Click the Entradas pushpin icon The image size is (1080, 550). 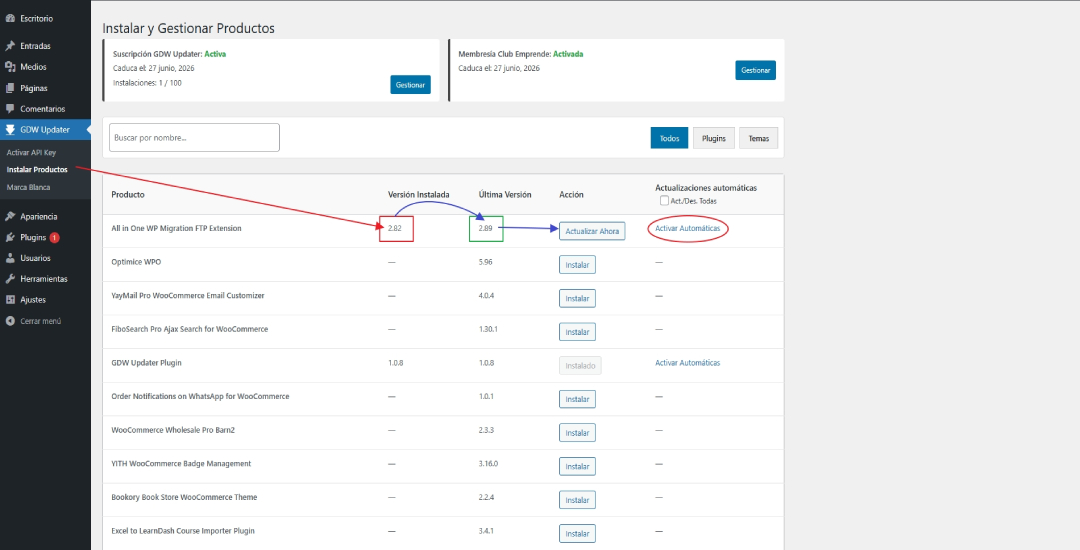pos(10,46)
